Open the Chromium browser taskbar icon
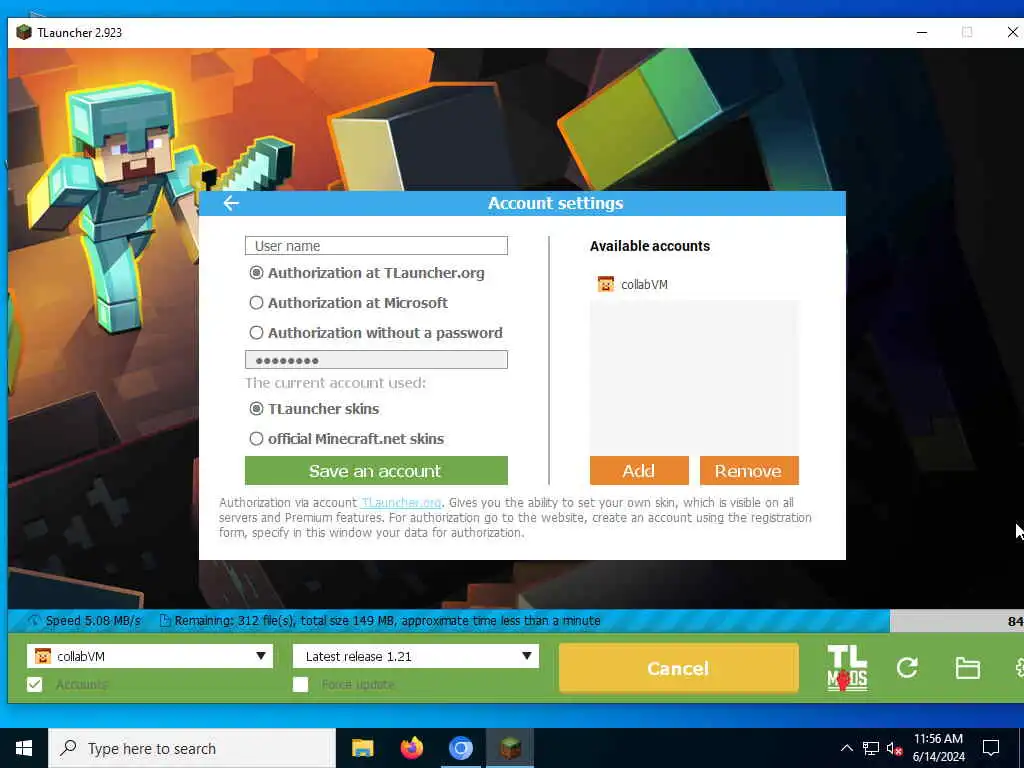Image resolution: width=1024 pixels, height=768 pixels. point(460,748)
